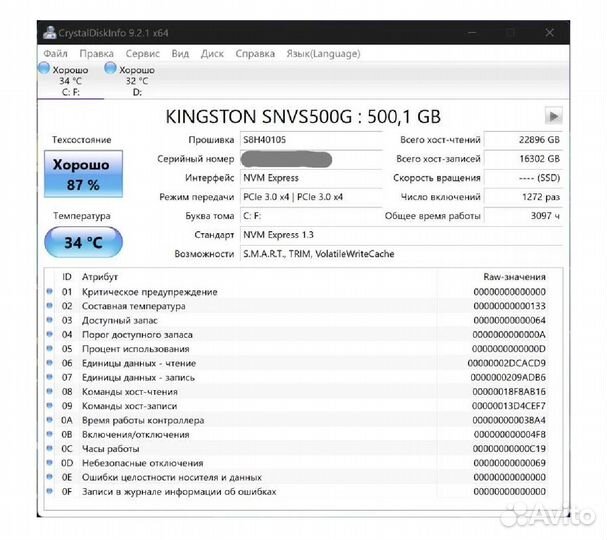The height and width of the screenshot is (540, 607).
Task: Click the PCIe 3.0 x4 transfer mode field
Action: coord(311,197)
